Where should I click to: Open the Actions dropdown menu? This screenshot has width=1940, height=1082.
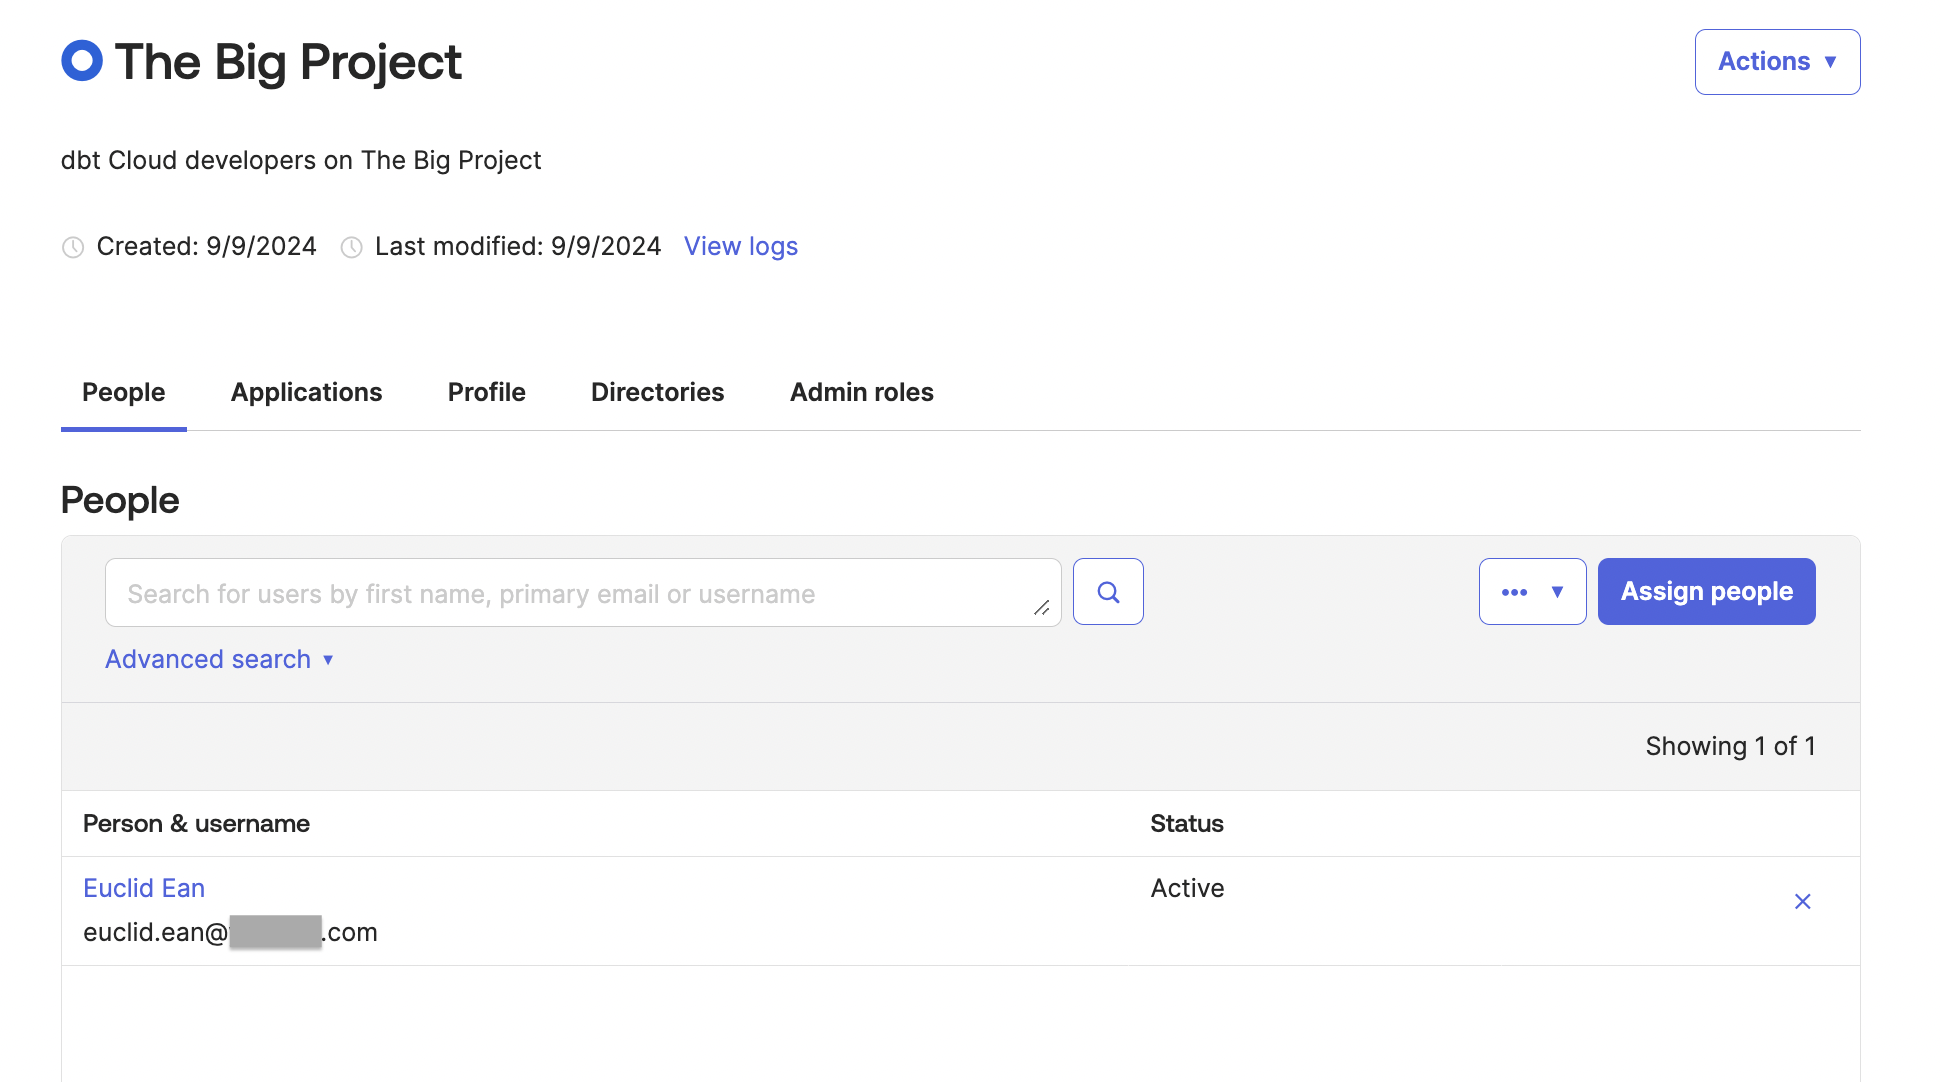click(x=1777, y=61)
